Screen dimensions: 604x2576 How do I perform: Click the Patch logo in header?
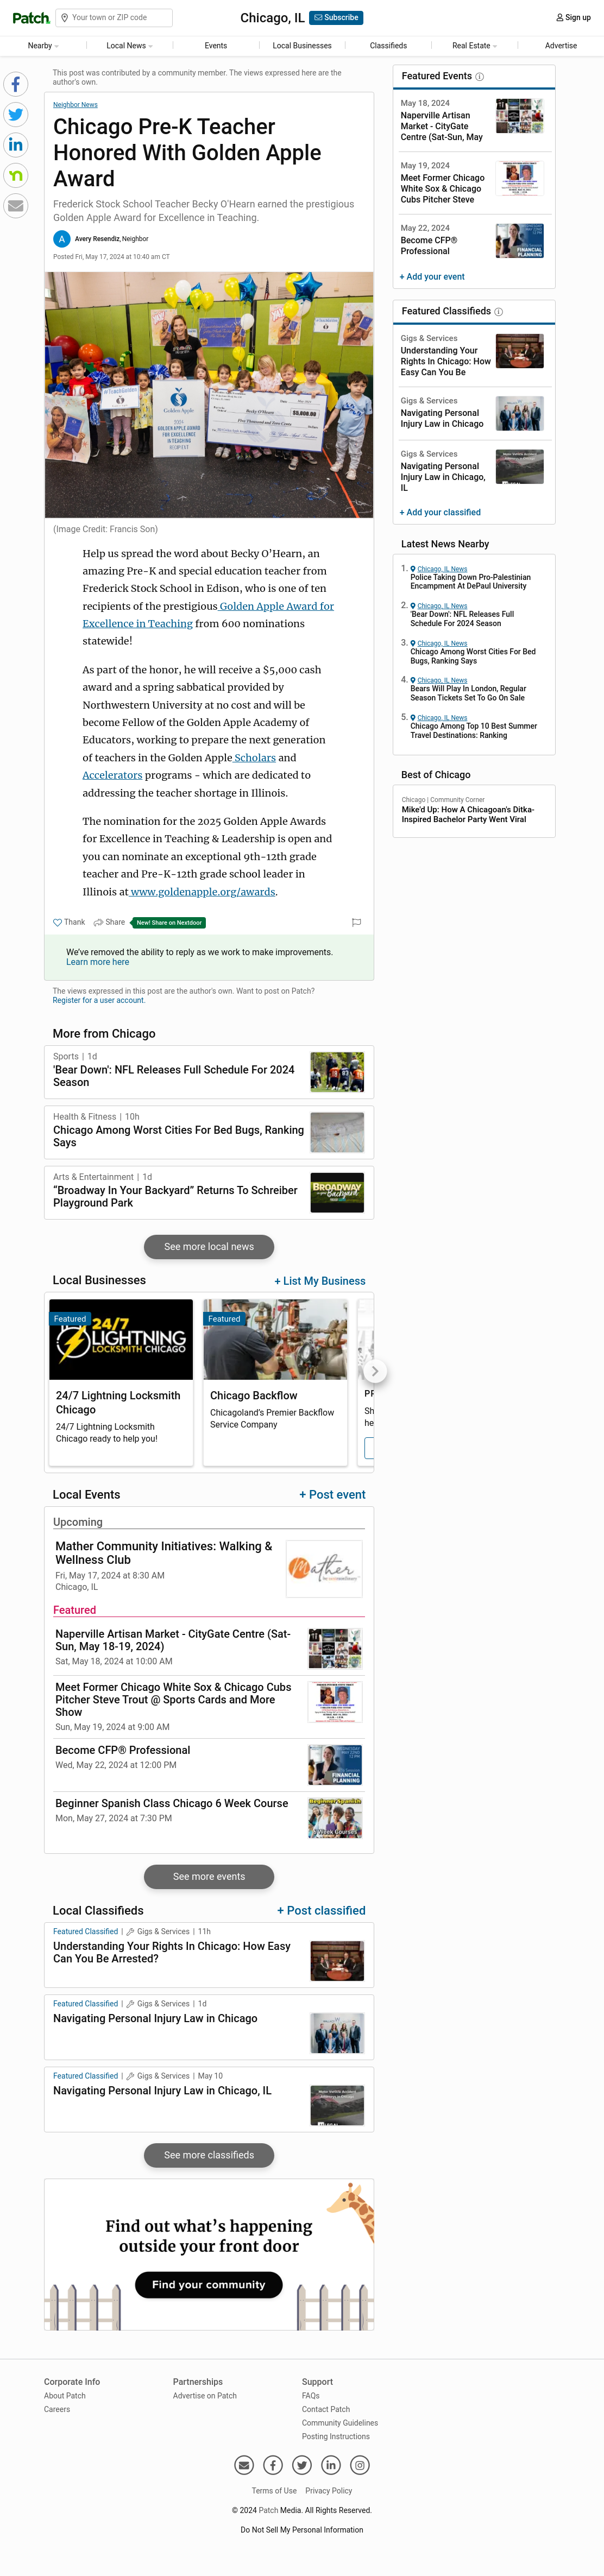(30, 18)
